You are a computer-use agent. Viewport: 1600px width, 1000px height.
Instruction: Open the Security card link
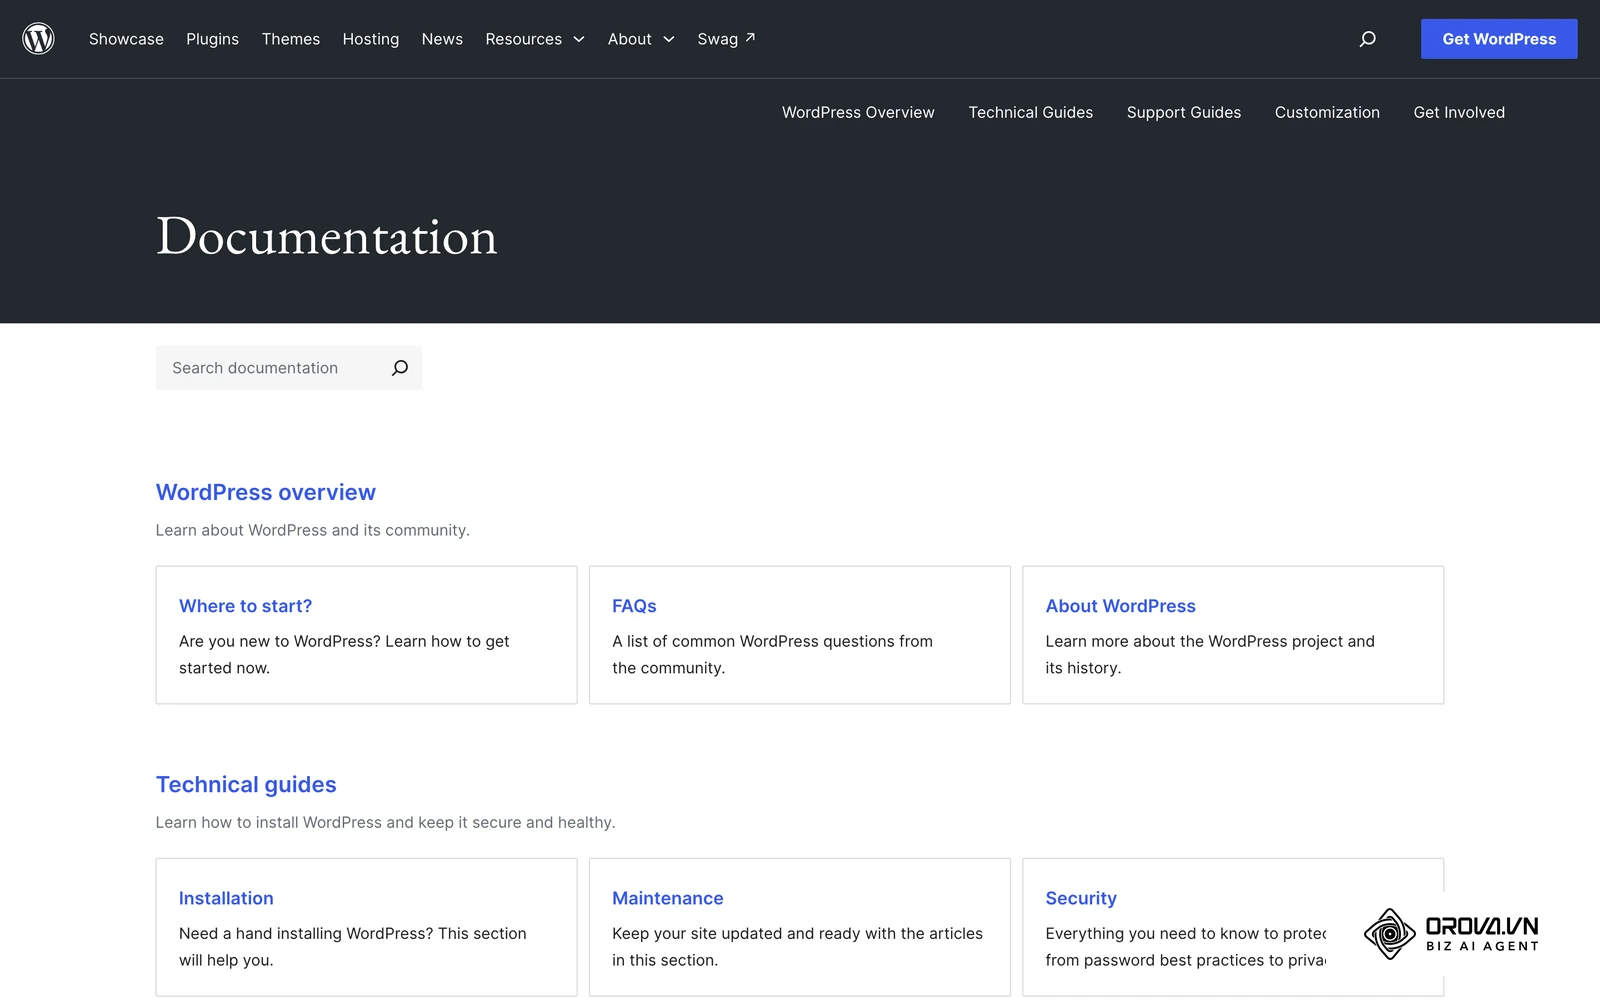click(x=1081, y=898)
